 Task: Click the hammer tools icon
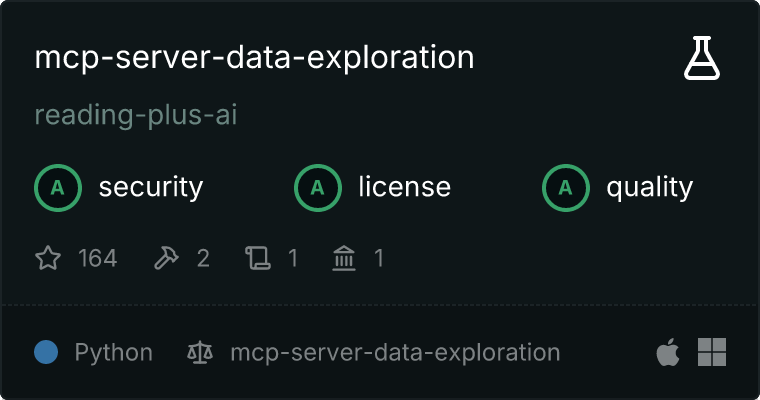point(165,259)
